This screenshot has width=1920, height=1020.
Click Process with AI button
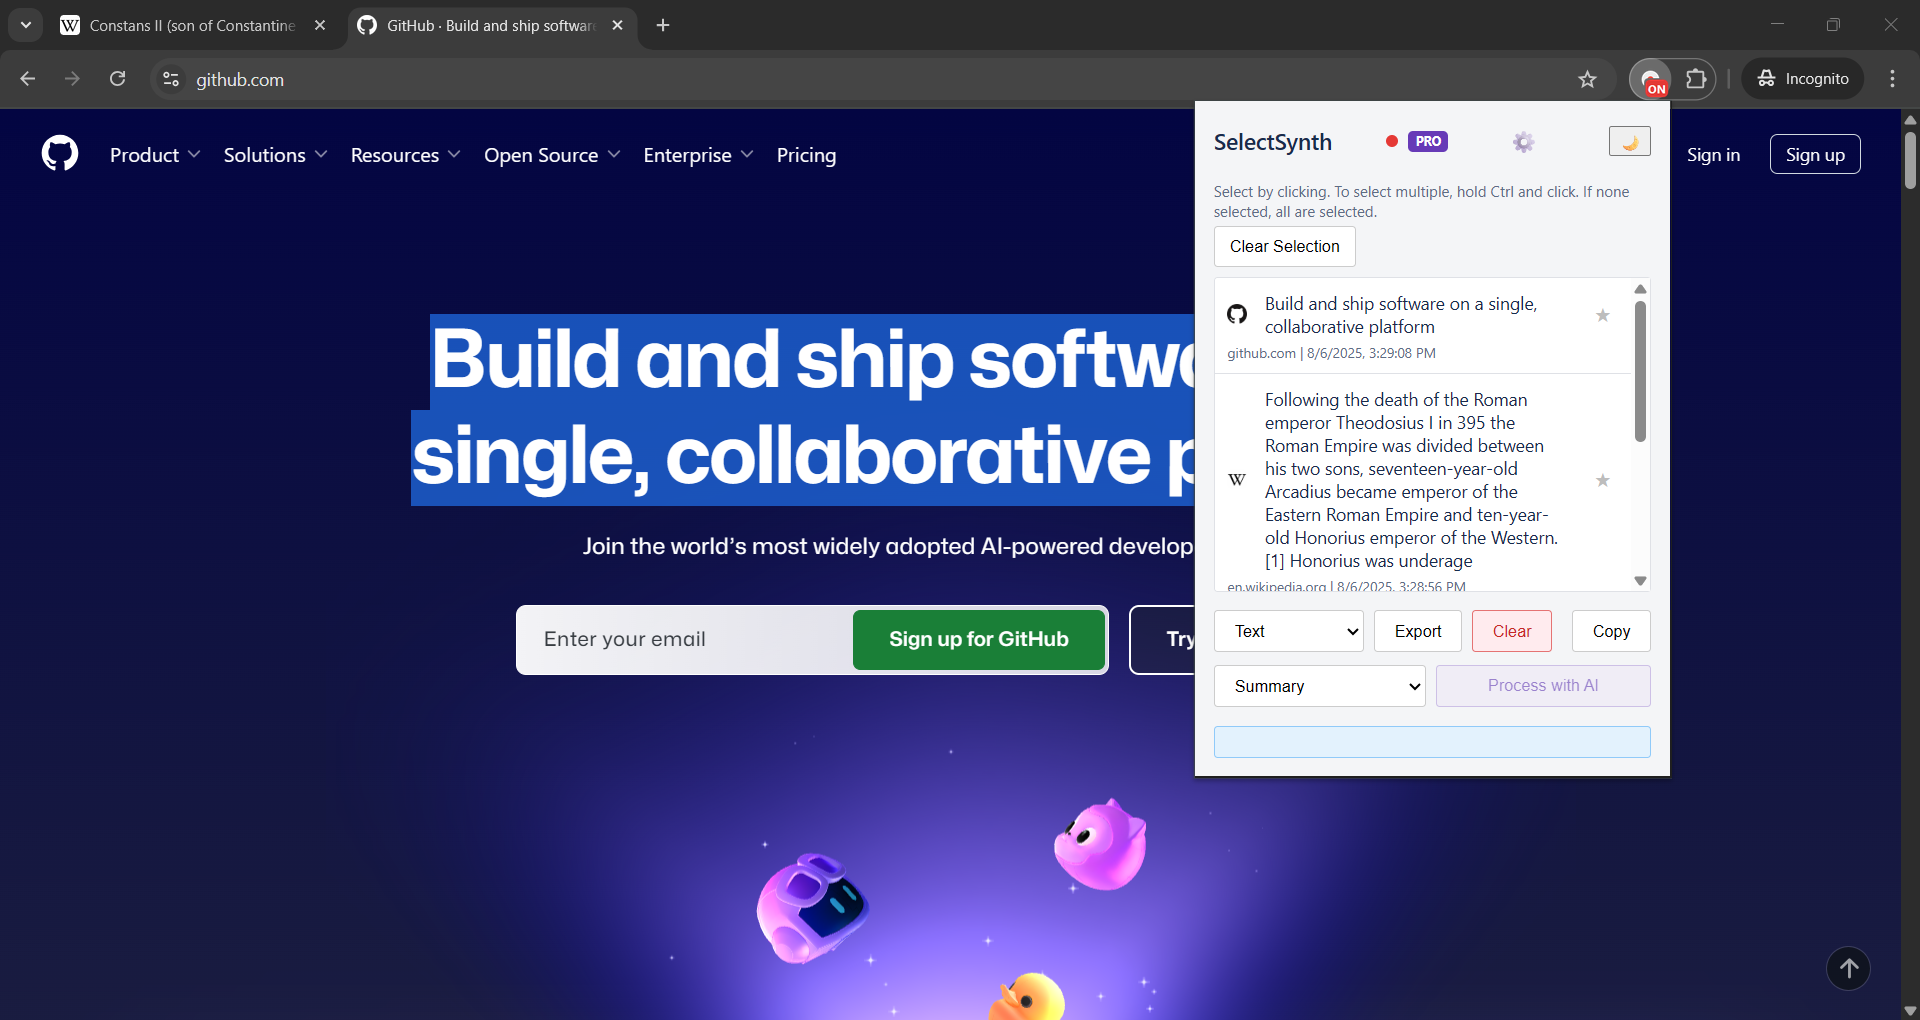pyautogui.click(x=1543, y=686)
